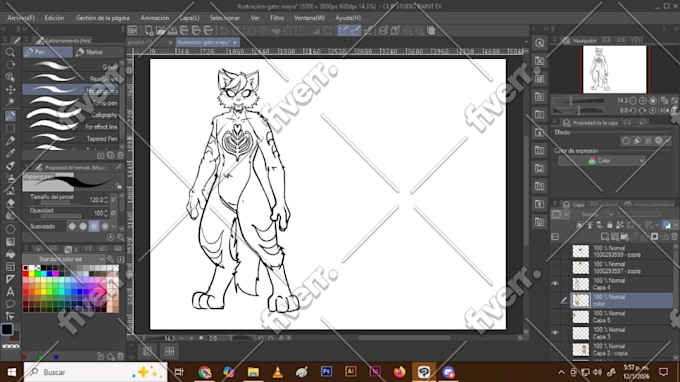This screenshot has width=680, height=382.
Task: Click Rotate right in the Navigator
Action: point(643,111)
